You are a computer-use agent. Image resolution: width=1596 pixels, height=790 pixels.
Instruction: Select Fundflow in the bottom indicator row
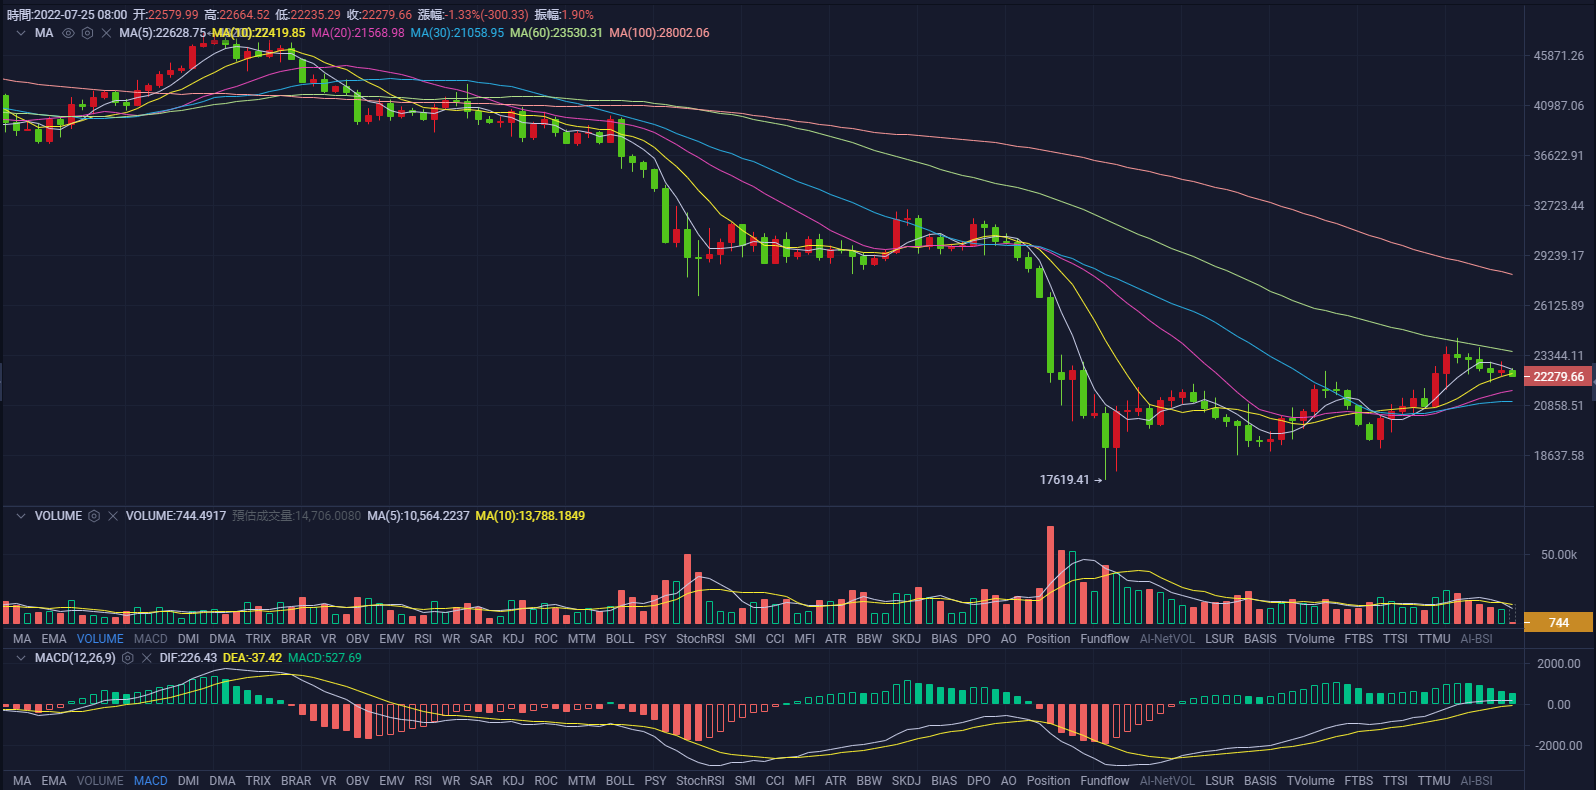pyautogui.click(x=1104, y=781)
